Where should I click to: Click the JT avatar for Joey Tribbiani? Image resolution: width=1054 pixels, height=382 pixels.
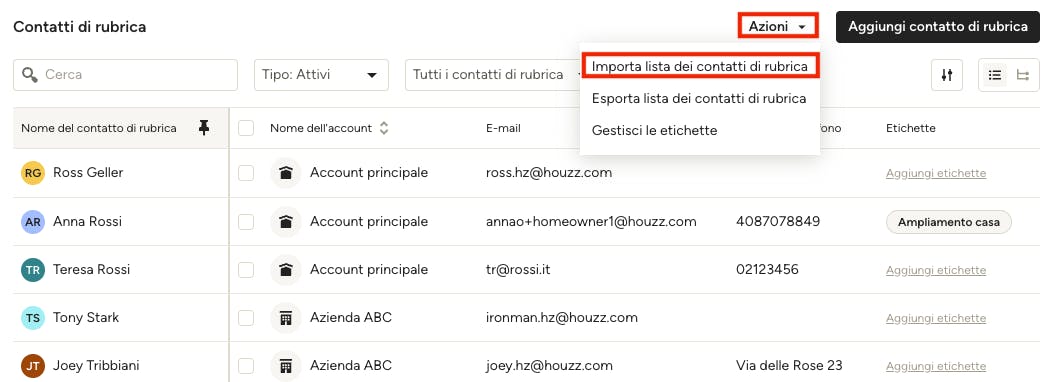32,366
